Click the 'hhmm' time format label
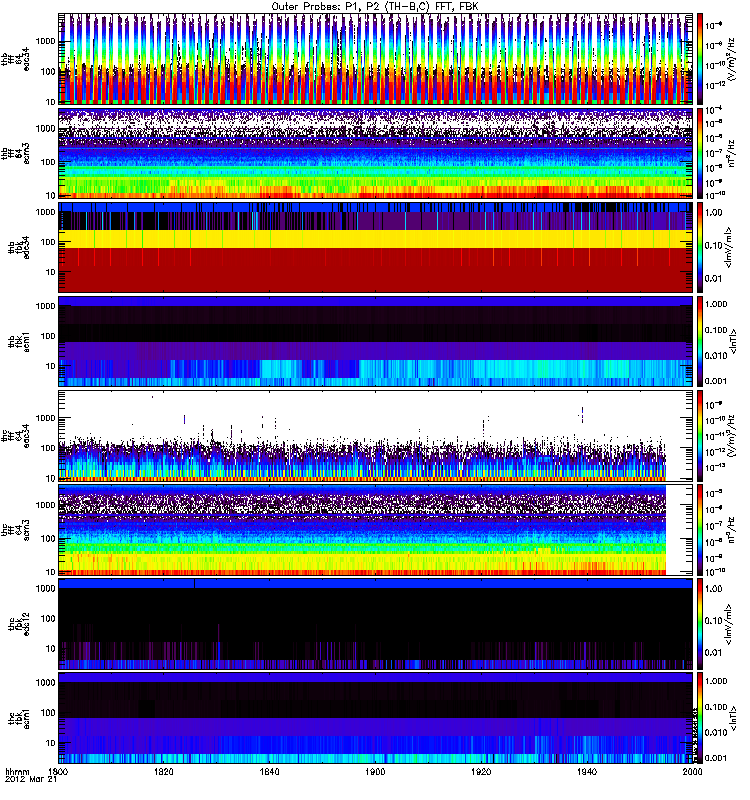750x800 pixels. click(x=17, y=772)
